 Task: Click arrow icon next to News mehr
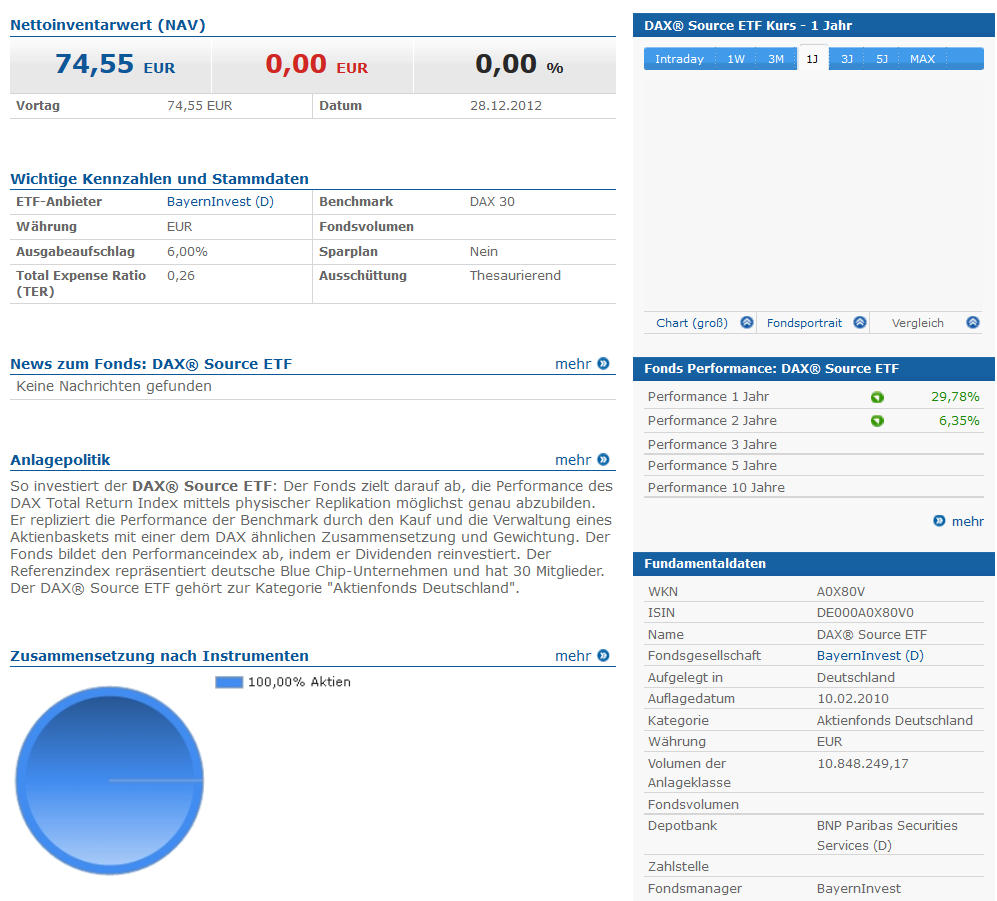603,364
